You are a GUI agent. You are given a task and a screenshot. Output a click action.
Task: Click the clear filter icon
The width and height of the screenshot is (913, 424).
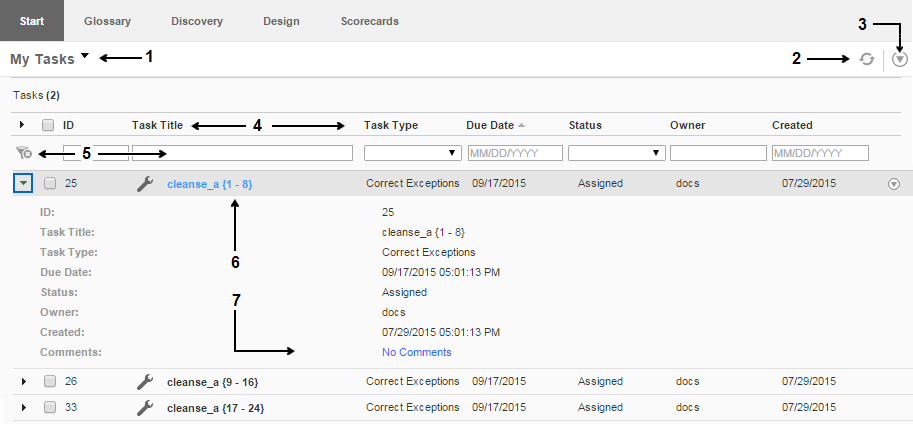click(25, 153)
